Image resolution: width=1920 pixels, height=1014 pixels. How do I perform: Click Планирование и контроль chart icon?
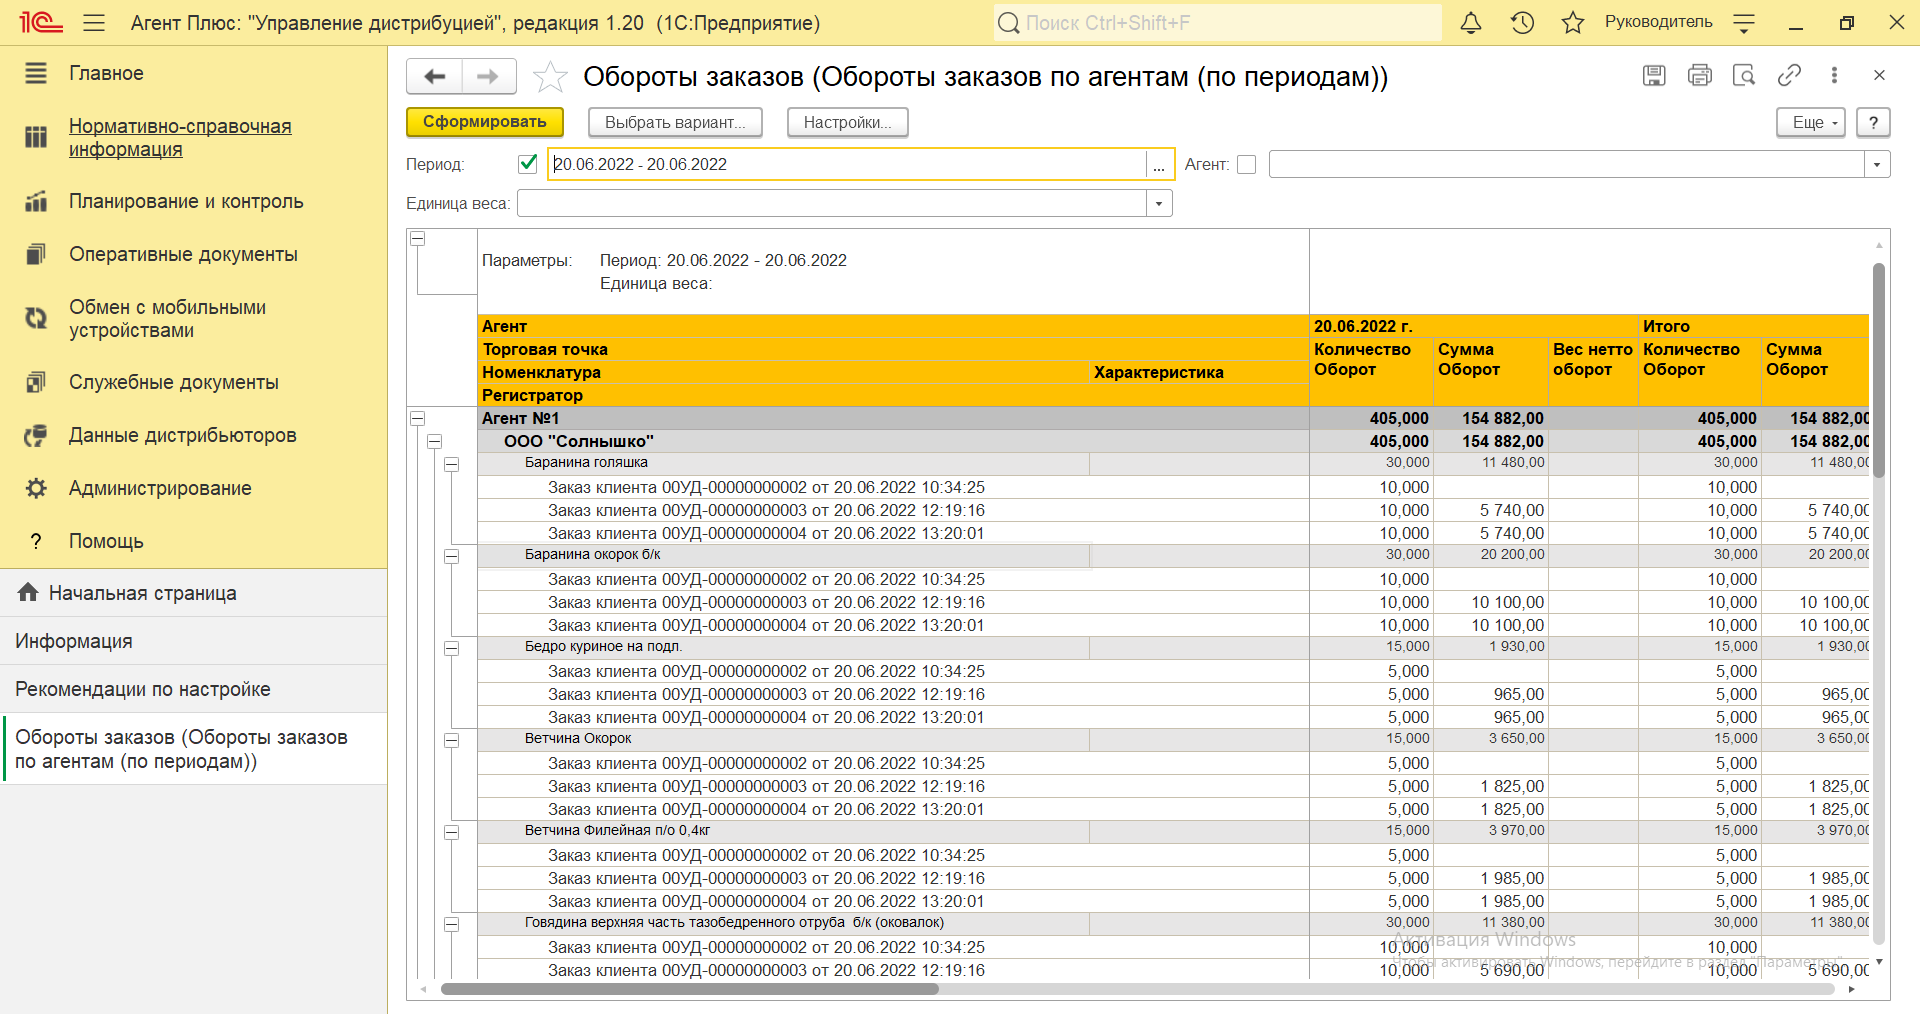click(36, 201)
